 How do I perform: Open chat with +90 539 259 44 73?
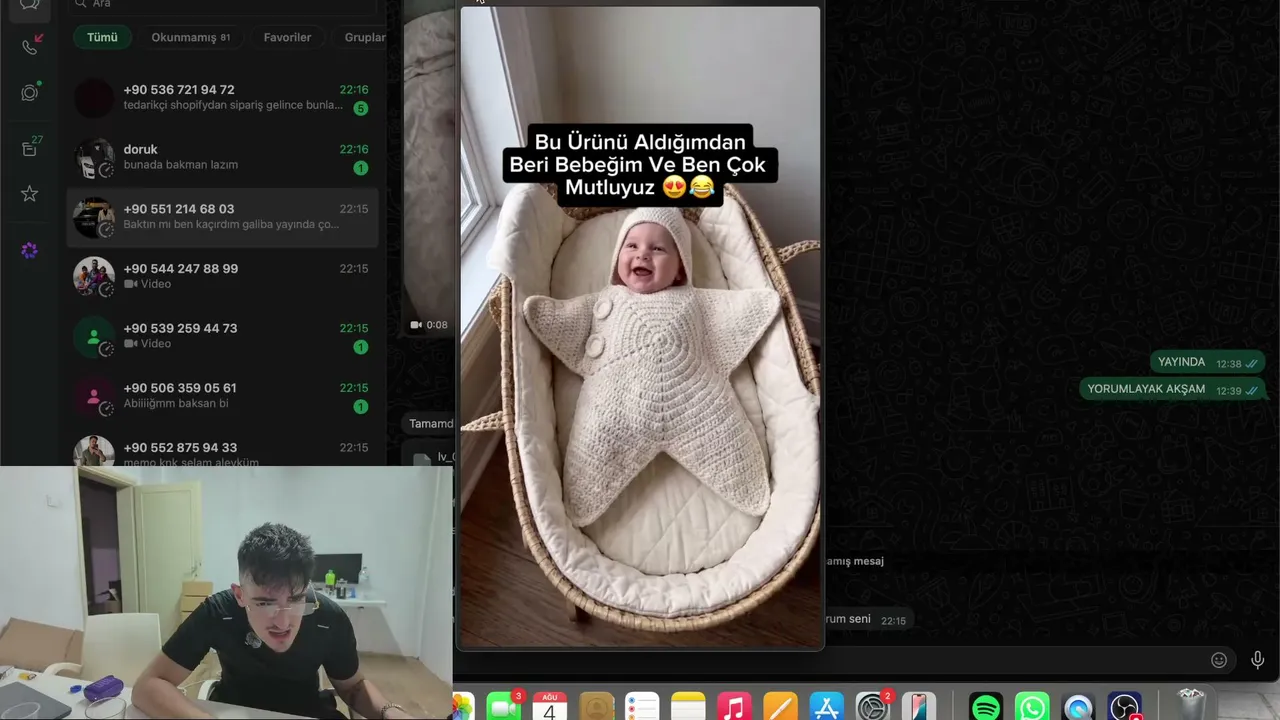tap(222, 336)
